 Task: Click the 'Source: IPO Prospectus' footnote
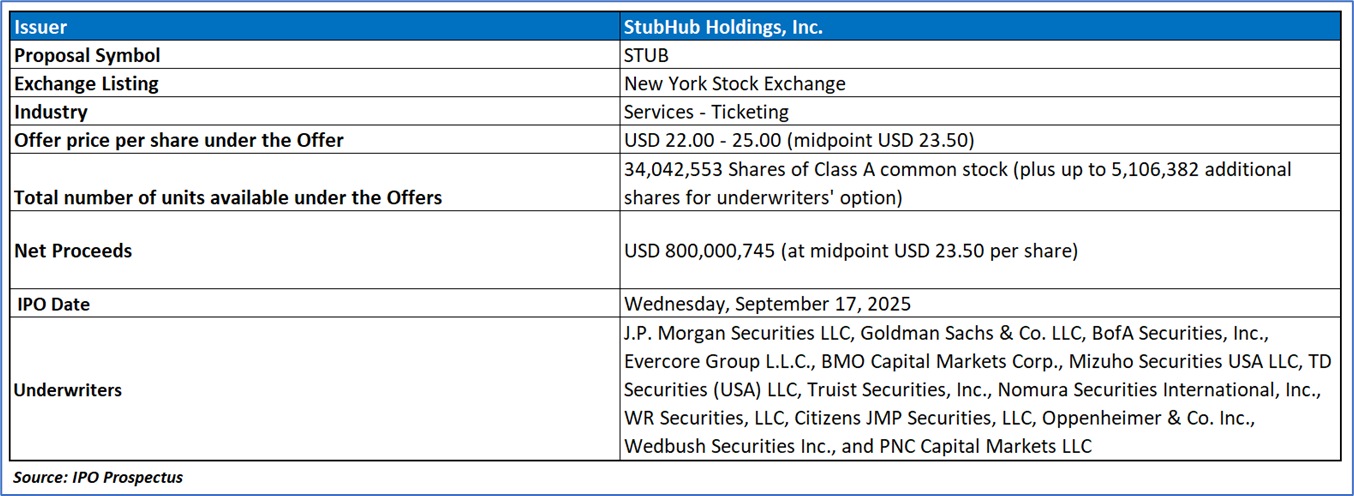[98, 477]
